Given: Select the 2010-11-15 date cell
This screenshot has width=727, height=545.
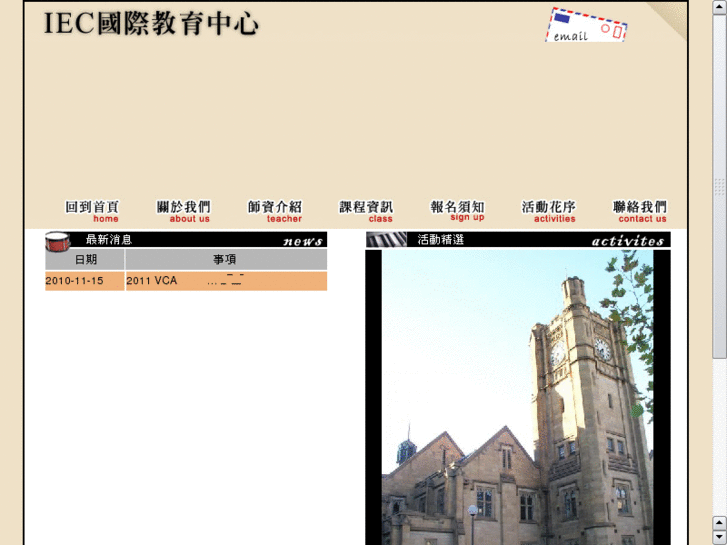Looking at the screenshot, I should (84, 281).
